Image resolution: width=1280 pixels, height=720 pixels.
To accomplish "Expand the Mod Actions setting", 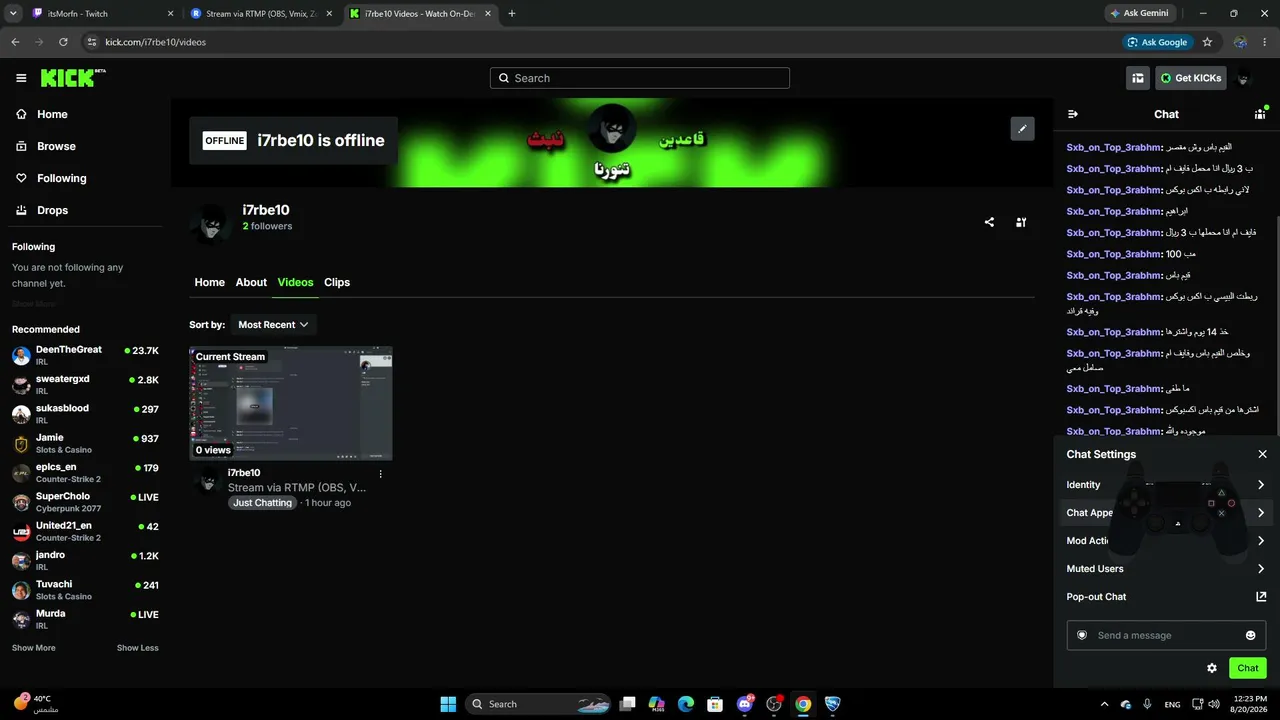I will tap(1167, 541).
